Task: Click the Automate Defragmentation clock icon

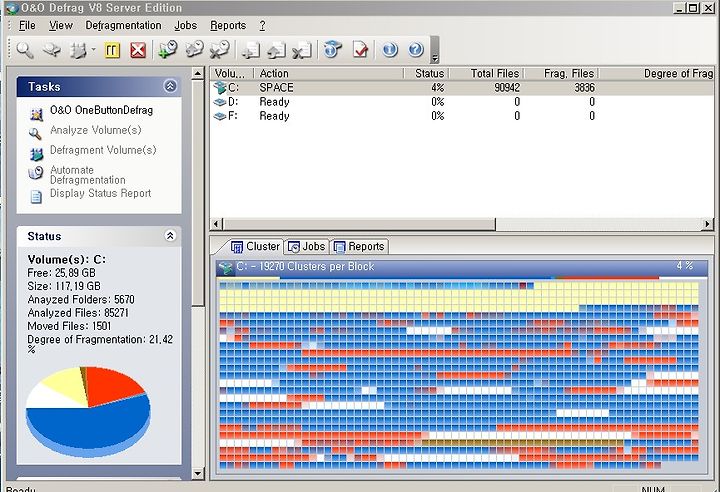Action: [36, 173]
